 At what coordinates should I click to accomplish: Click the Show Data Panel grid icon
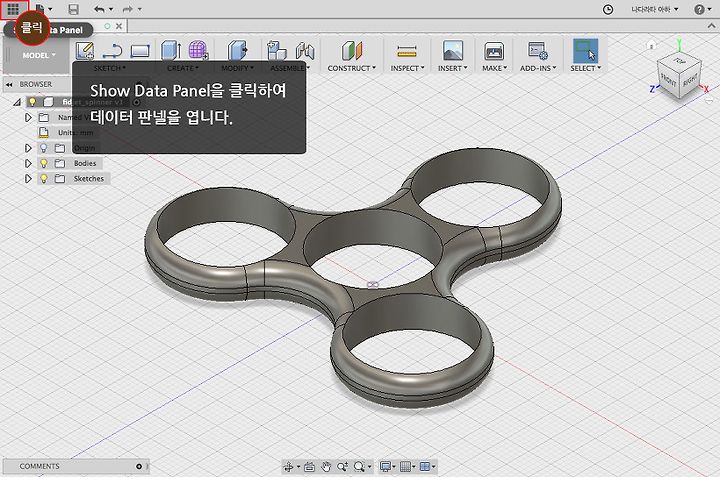(13, 9)
